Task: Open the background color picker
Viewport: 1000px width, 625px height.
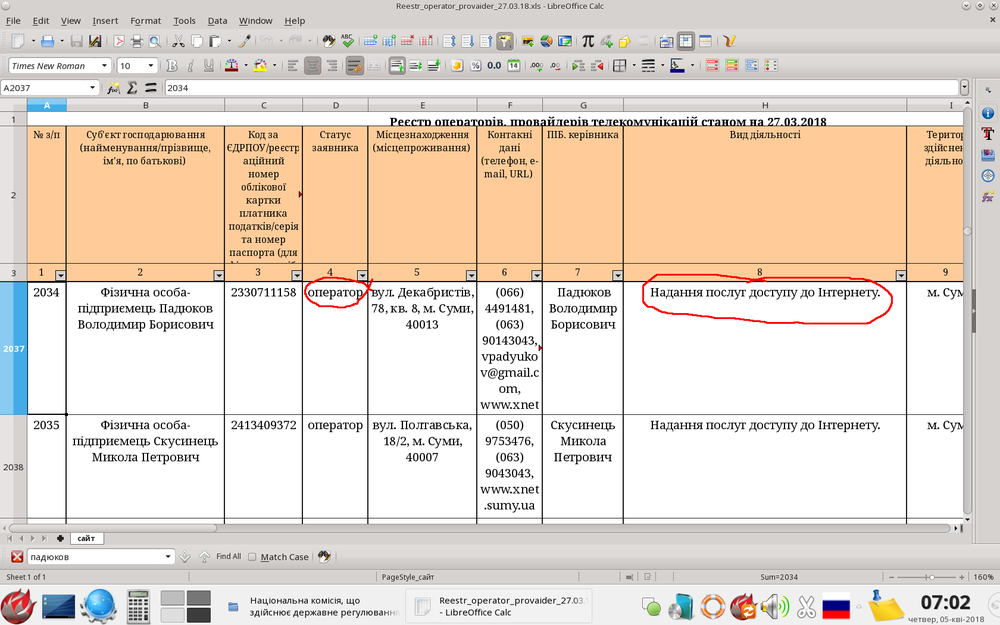Action: tap(259, 66)
